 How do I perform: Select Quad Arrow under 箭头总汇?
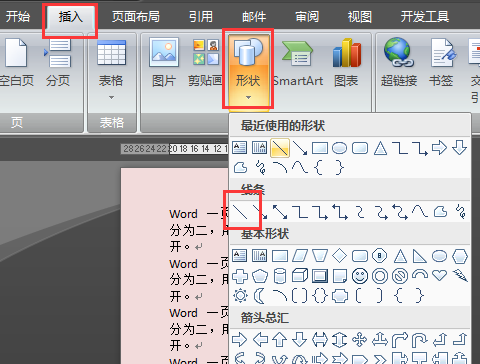[x=360, y=340]
